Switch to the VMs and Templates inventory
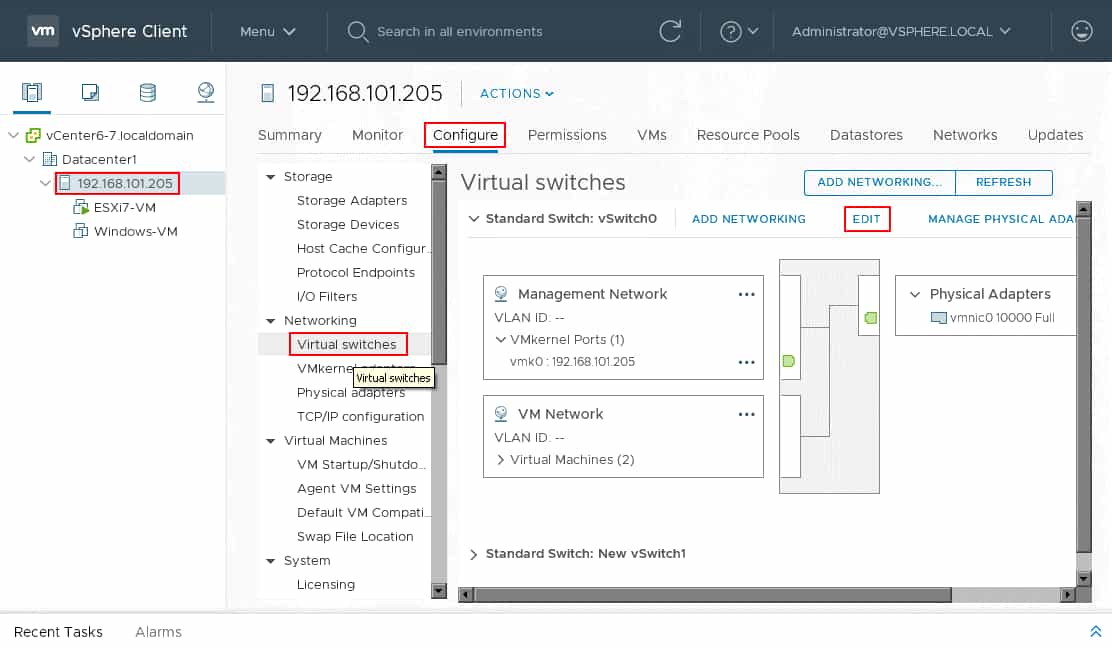The image size is (1112, 647). pyautogui.click(x=89, y=91)
